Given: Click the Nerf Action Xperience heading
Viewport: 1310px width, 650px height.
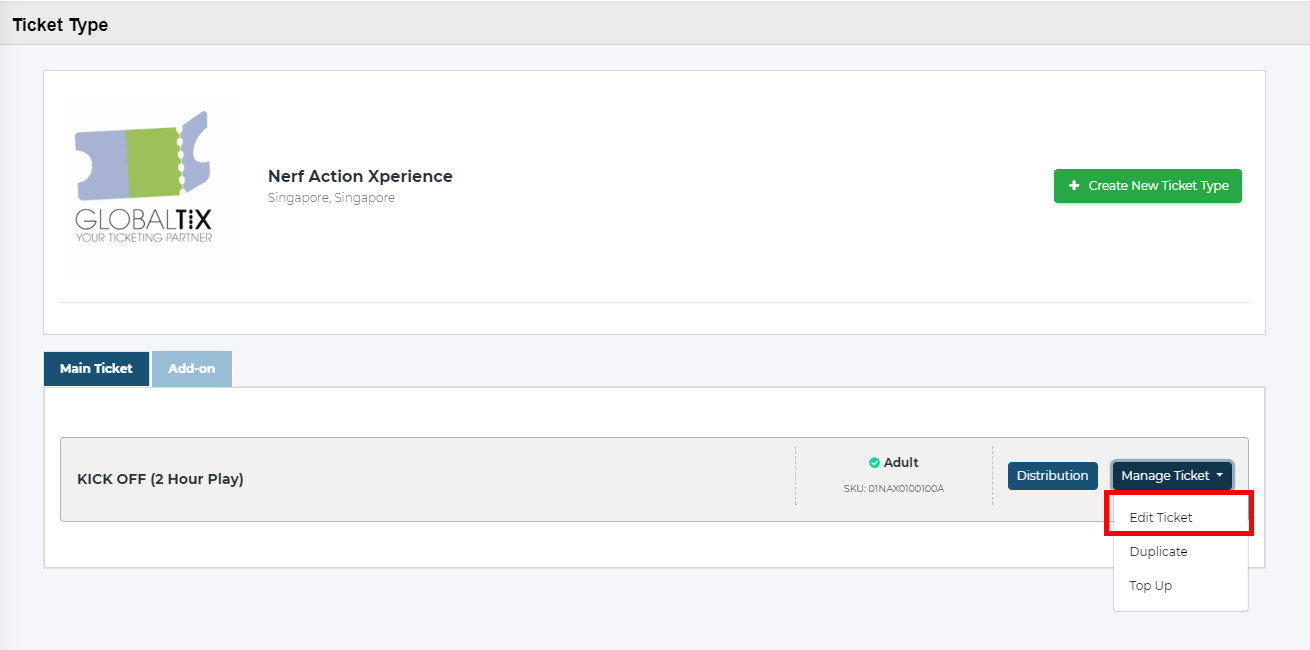Looking at the screenshot, I should (x=360, y=177).
